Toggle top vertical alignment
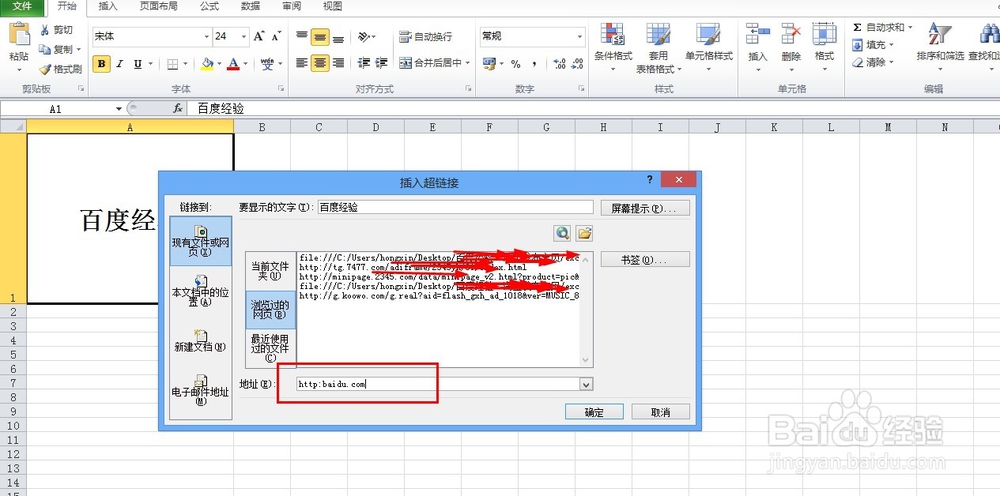This screenshot has height=496, width=1000. (302, 37)
